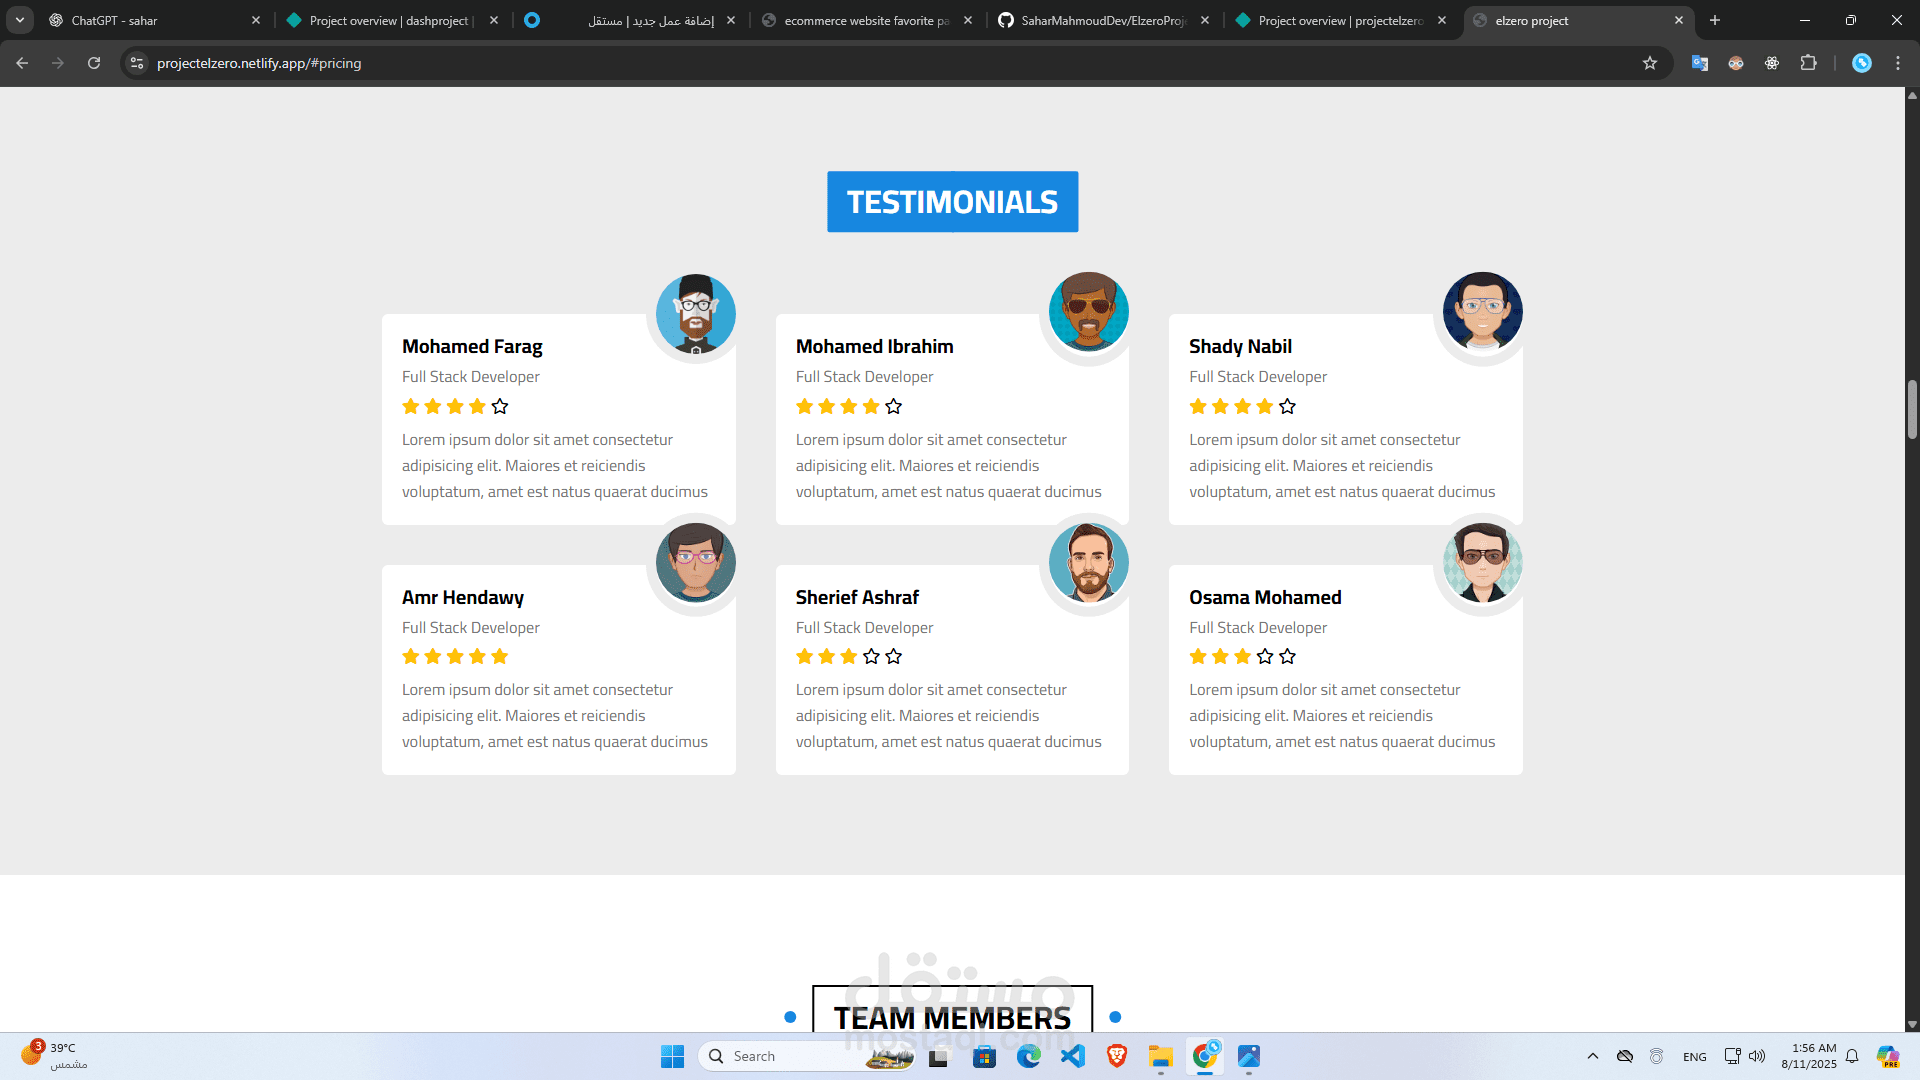Image resolution: width=1920 pixels, height=1080 pixels.
Task: View site information icon in address bar
Action: click(x=137, y=63)
